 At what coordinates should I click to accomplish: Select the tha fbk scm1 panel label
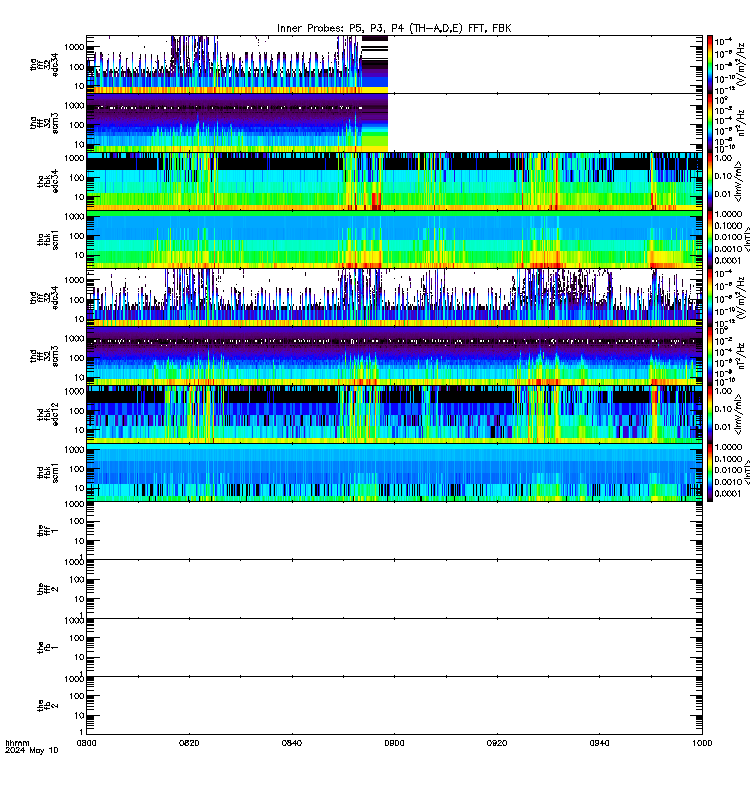48,240
